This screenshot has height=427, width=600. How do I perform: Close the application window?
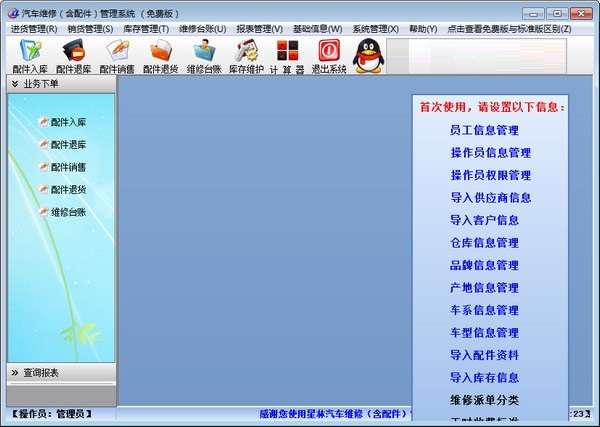tap(581, 14)
